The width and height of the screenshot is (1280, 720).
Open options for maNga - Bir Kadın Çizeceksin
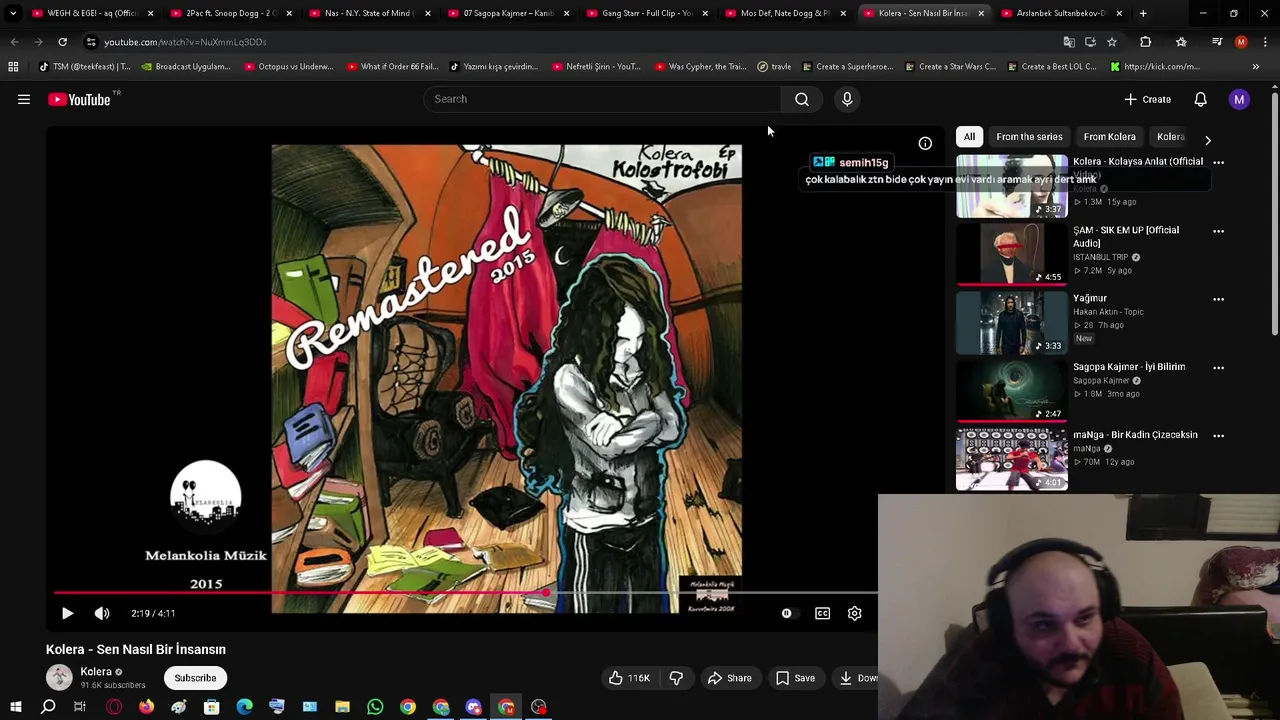pyautogui.click(x=1218, y=435)
